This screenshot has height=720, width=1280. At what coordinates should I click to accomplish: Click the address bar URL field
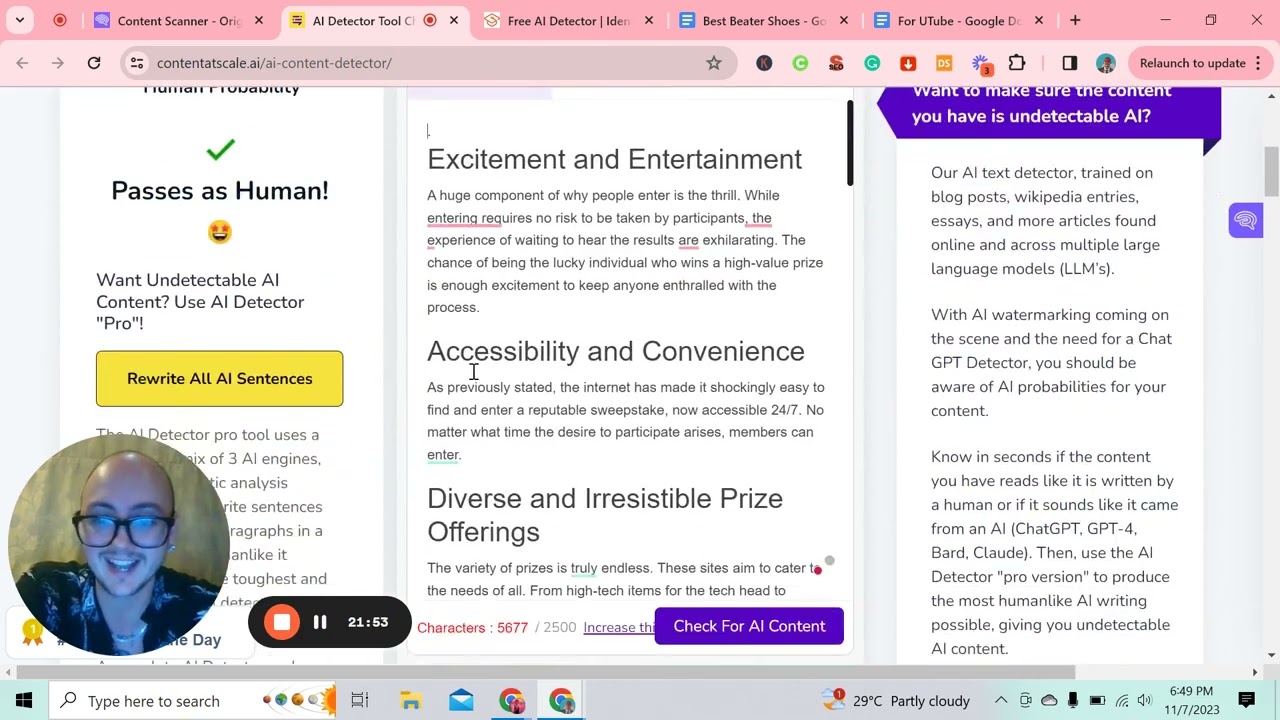click(x=430, y=63)
